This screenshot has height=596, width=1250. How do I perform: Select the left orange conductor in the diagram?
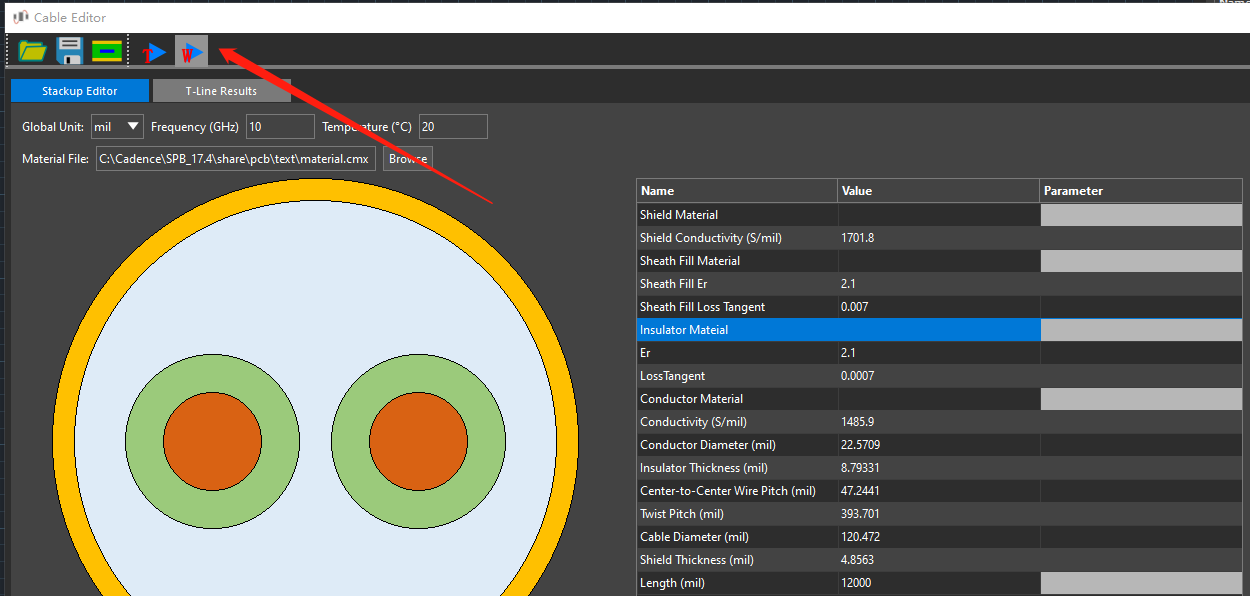[x=212, y=442]
